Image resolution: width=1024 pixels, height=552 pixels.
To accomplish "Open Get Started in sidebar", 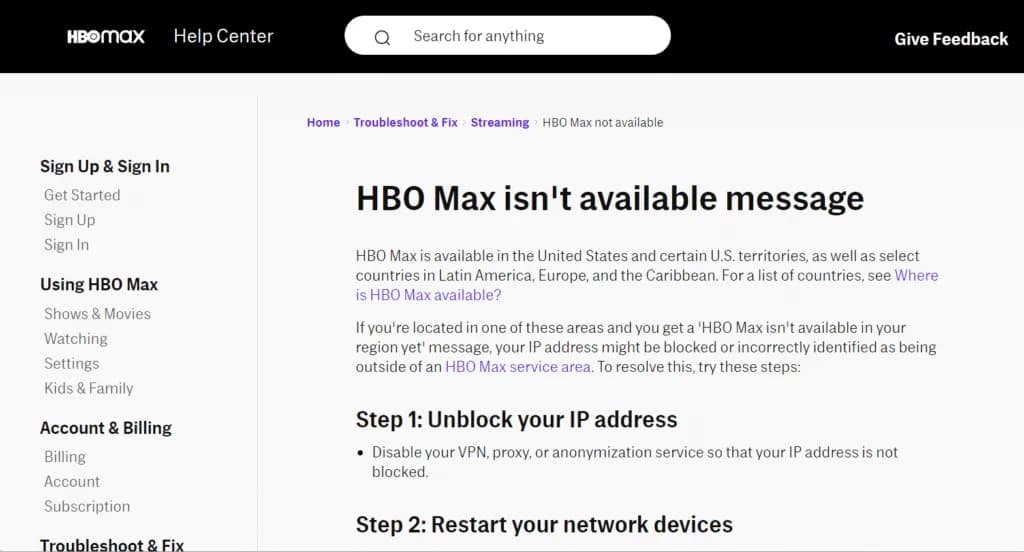I will pyautogui.click(x=82, y=195).
